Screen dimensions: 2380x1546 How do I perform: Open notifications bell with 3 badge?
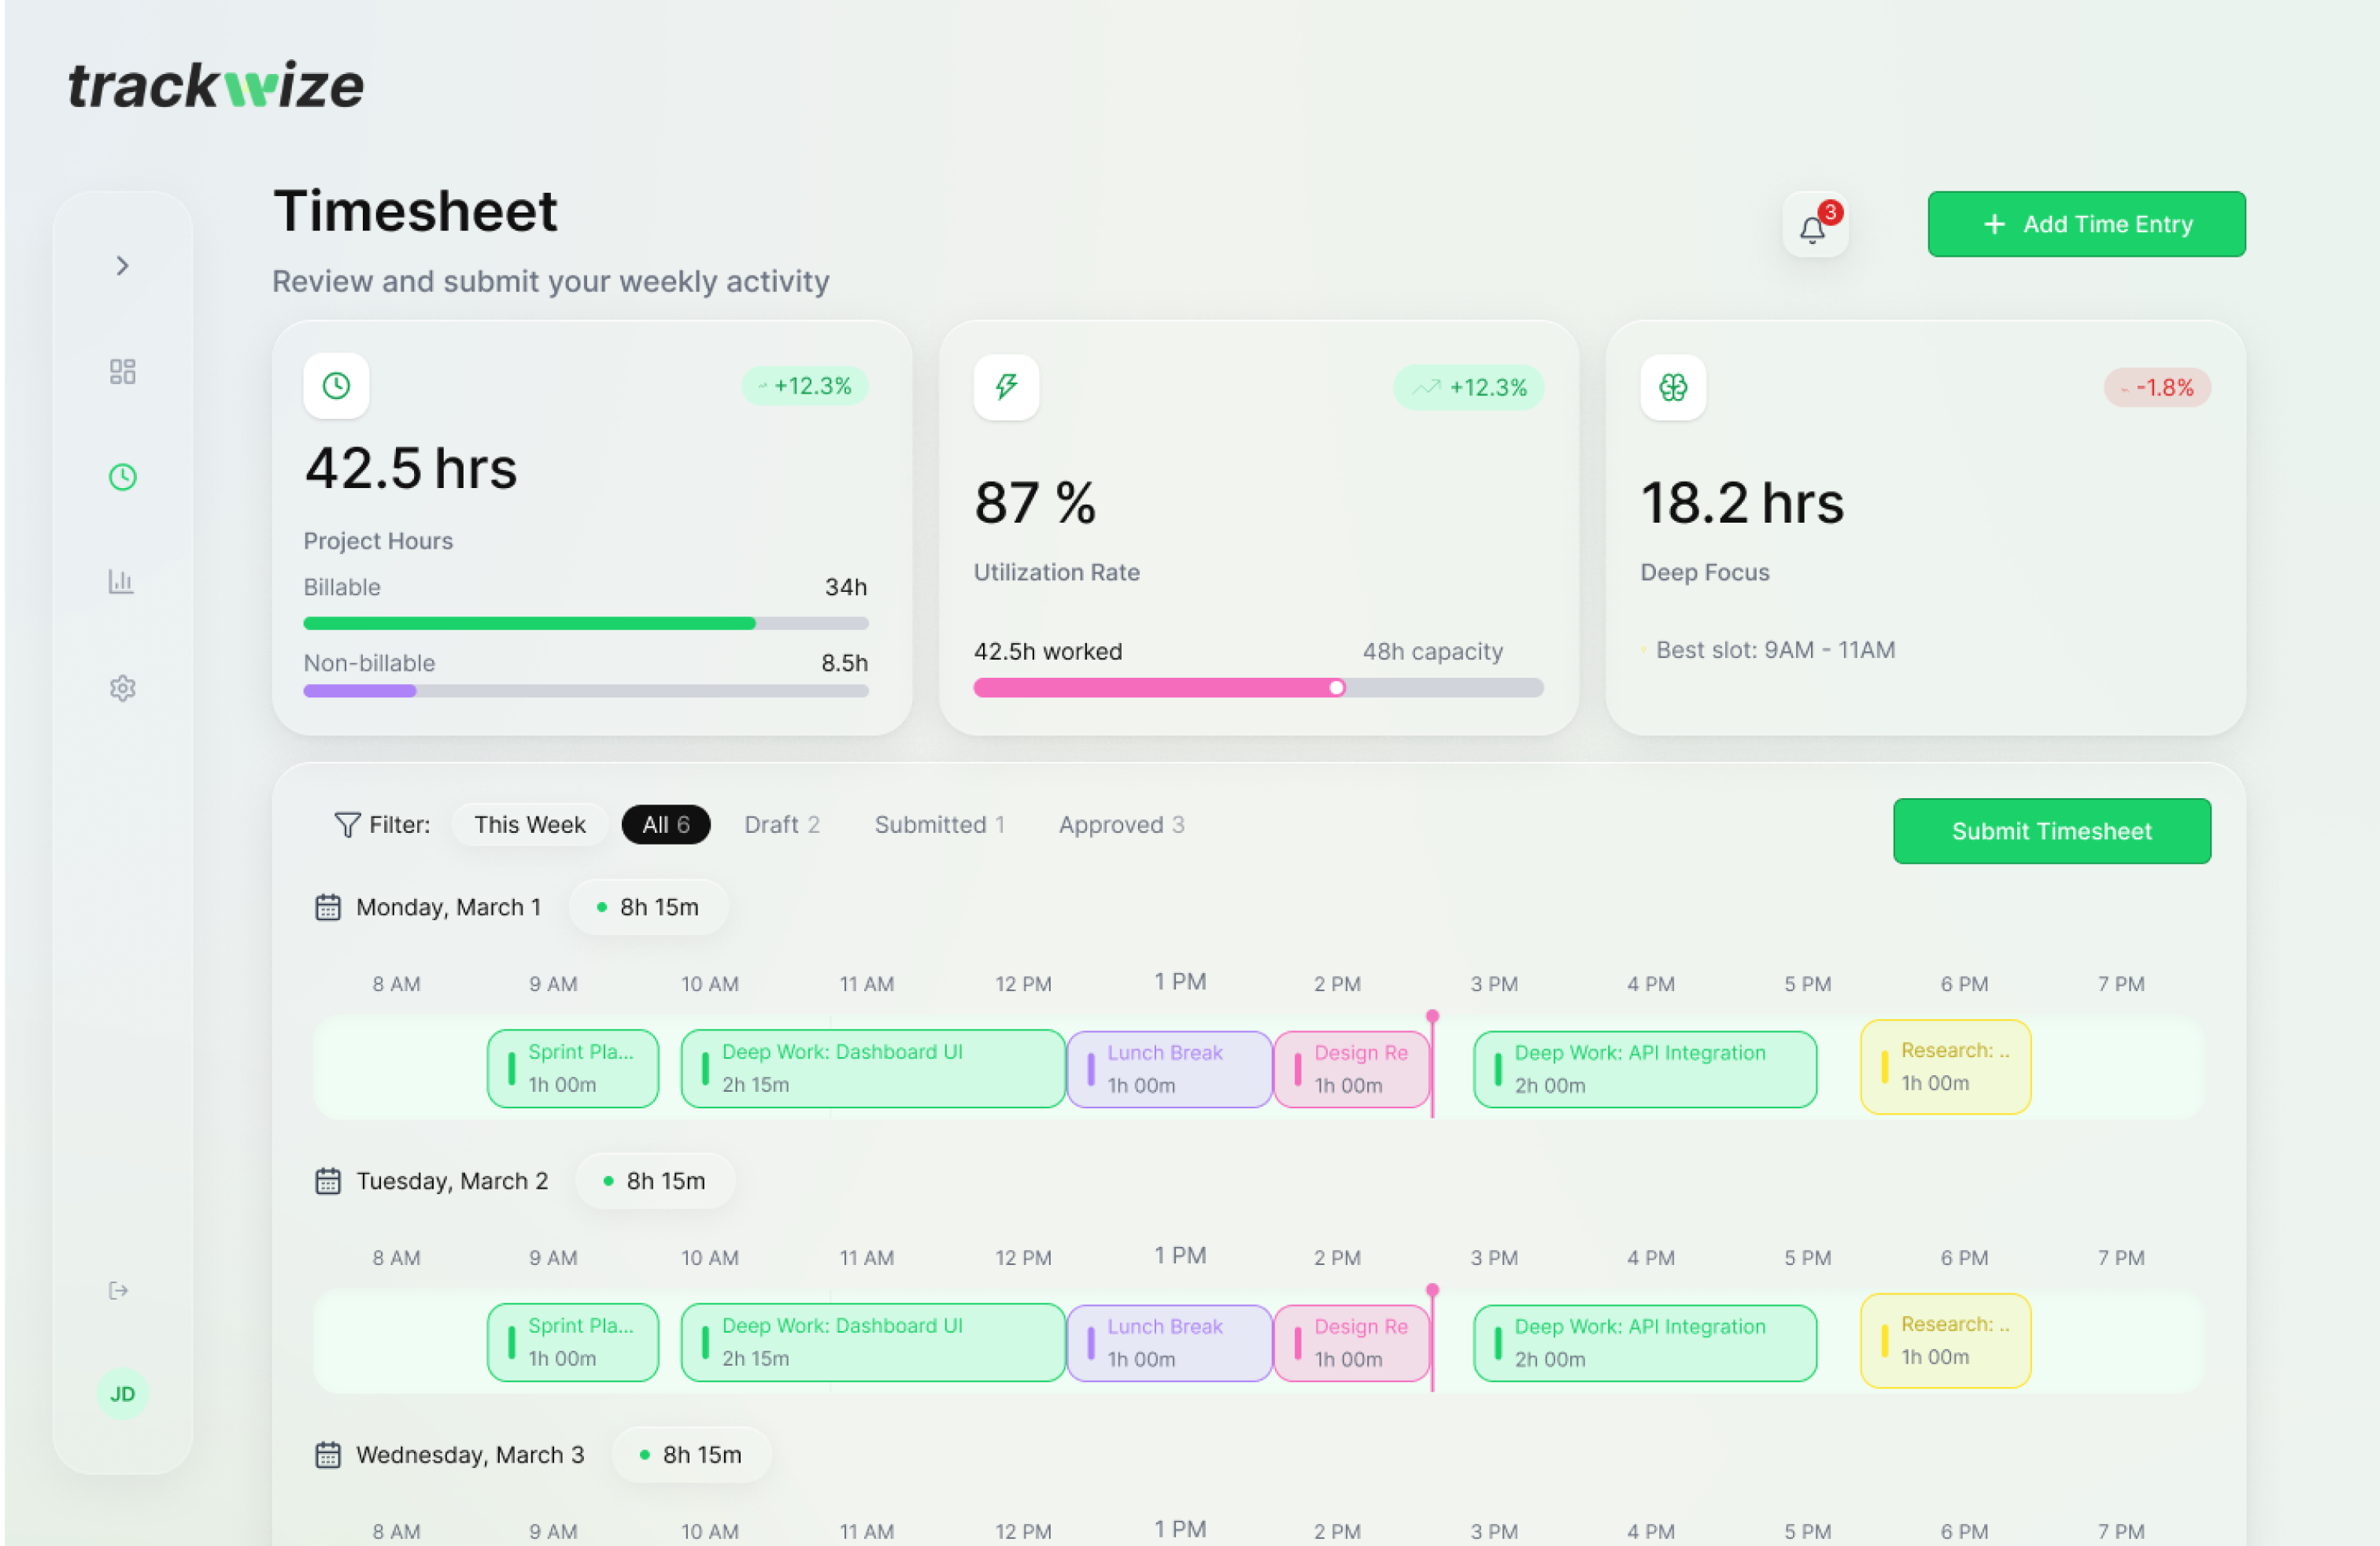tap(1813, 227)
